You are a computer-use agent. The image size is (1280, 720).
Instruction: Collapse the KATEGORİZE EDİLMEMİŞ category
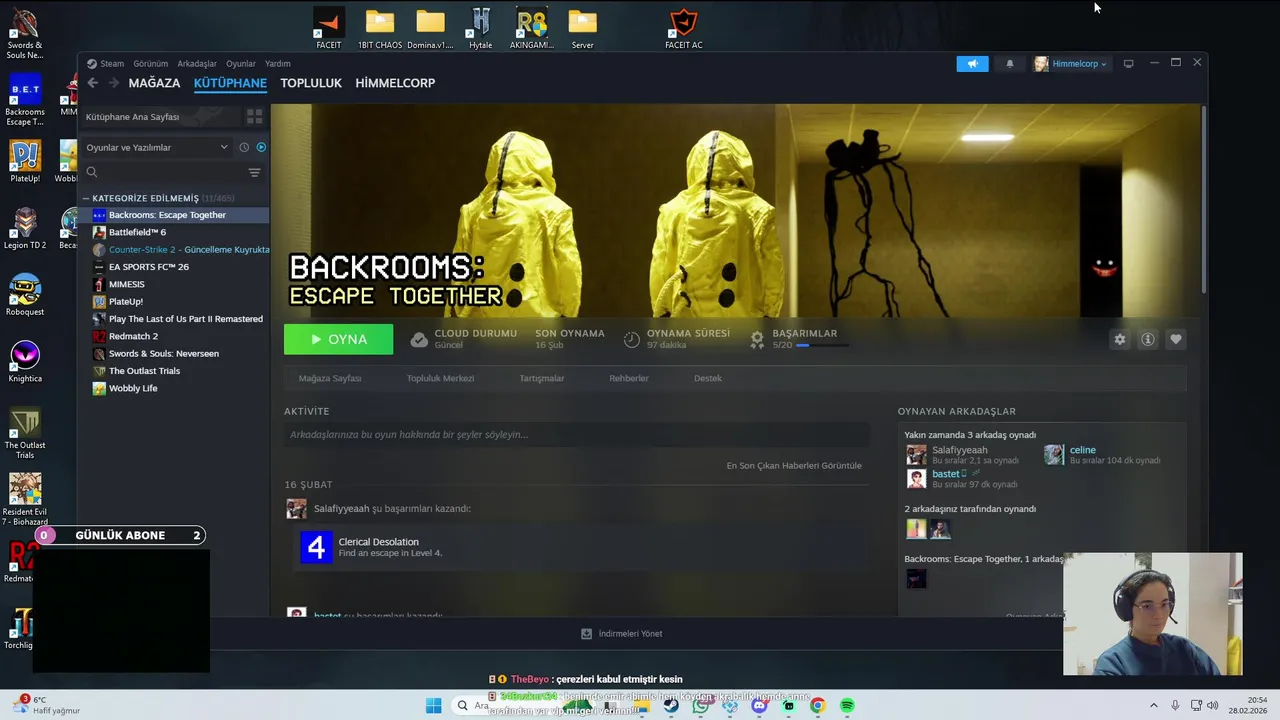click(x=86, y=198)
